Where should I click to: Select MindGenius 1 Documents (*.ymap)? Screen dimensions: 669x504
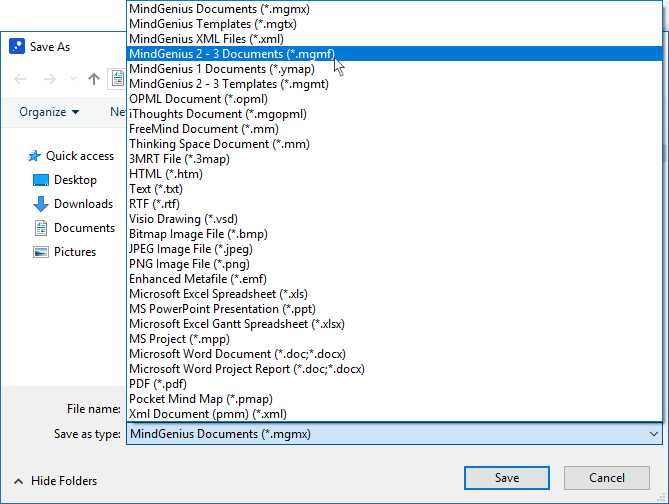coord(394,69)
